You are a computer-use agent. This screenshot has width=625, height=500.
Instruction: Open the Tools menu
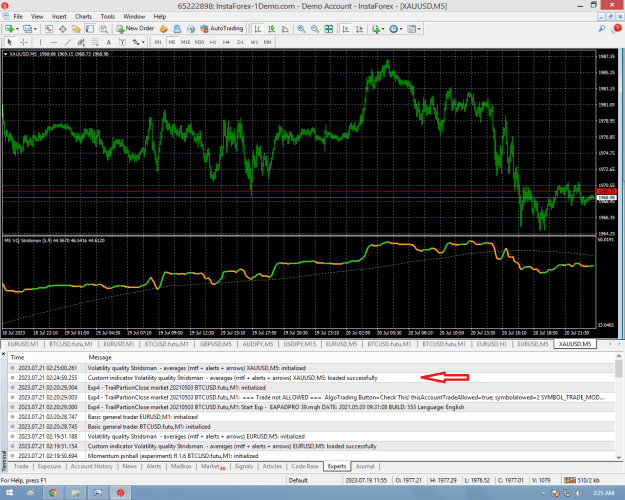pos(108,16)
